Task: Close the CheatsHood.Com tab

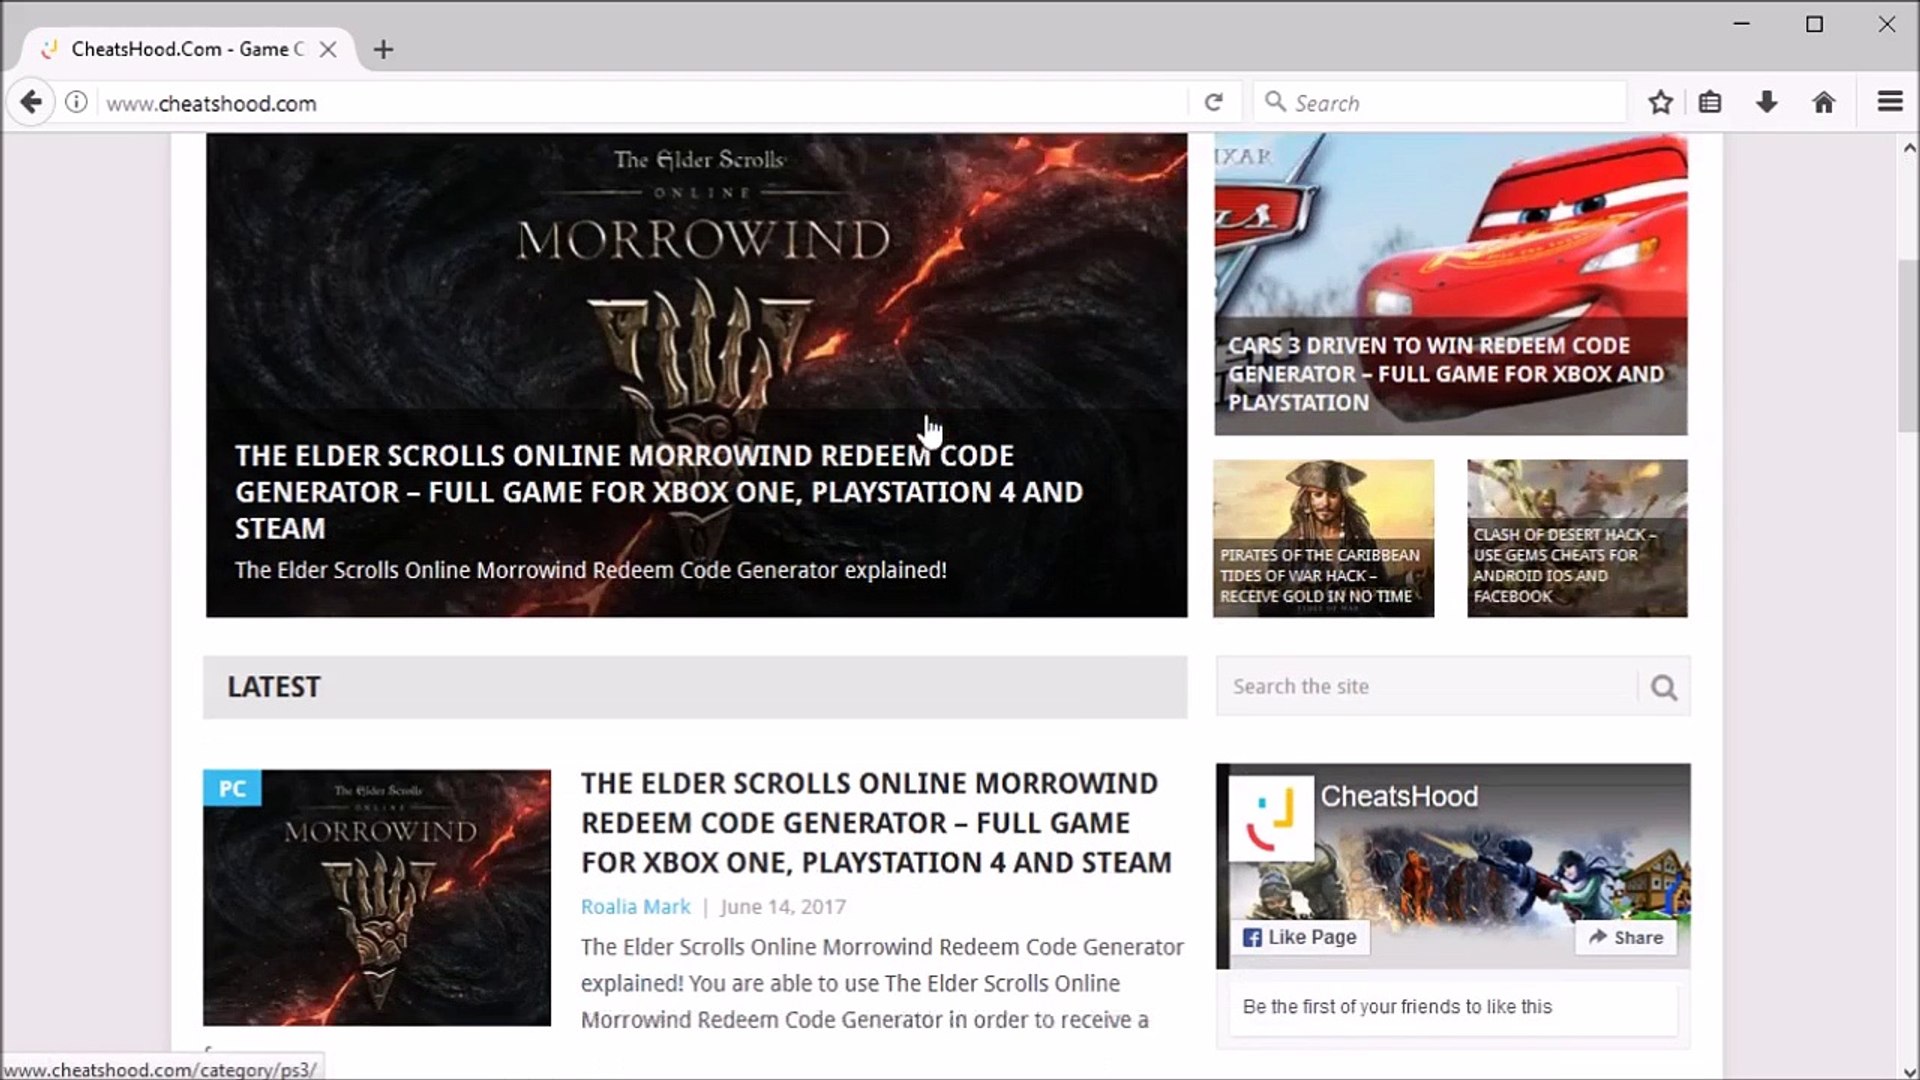Action: pos(328,49)
